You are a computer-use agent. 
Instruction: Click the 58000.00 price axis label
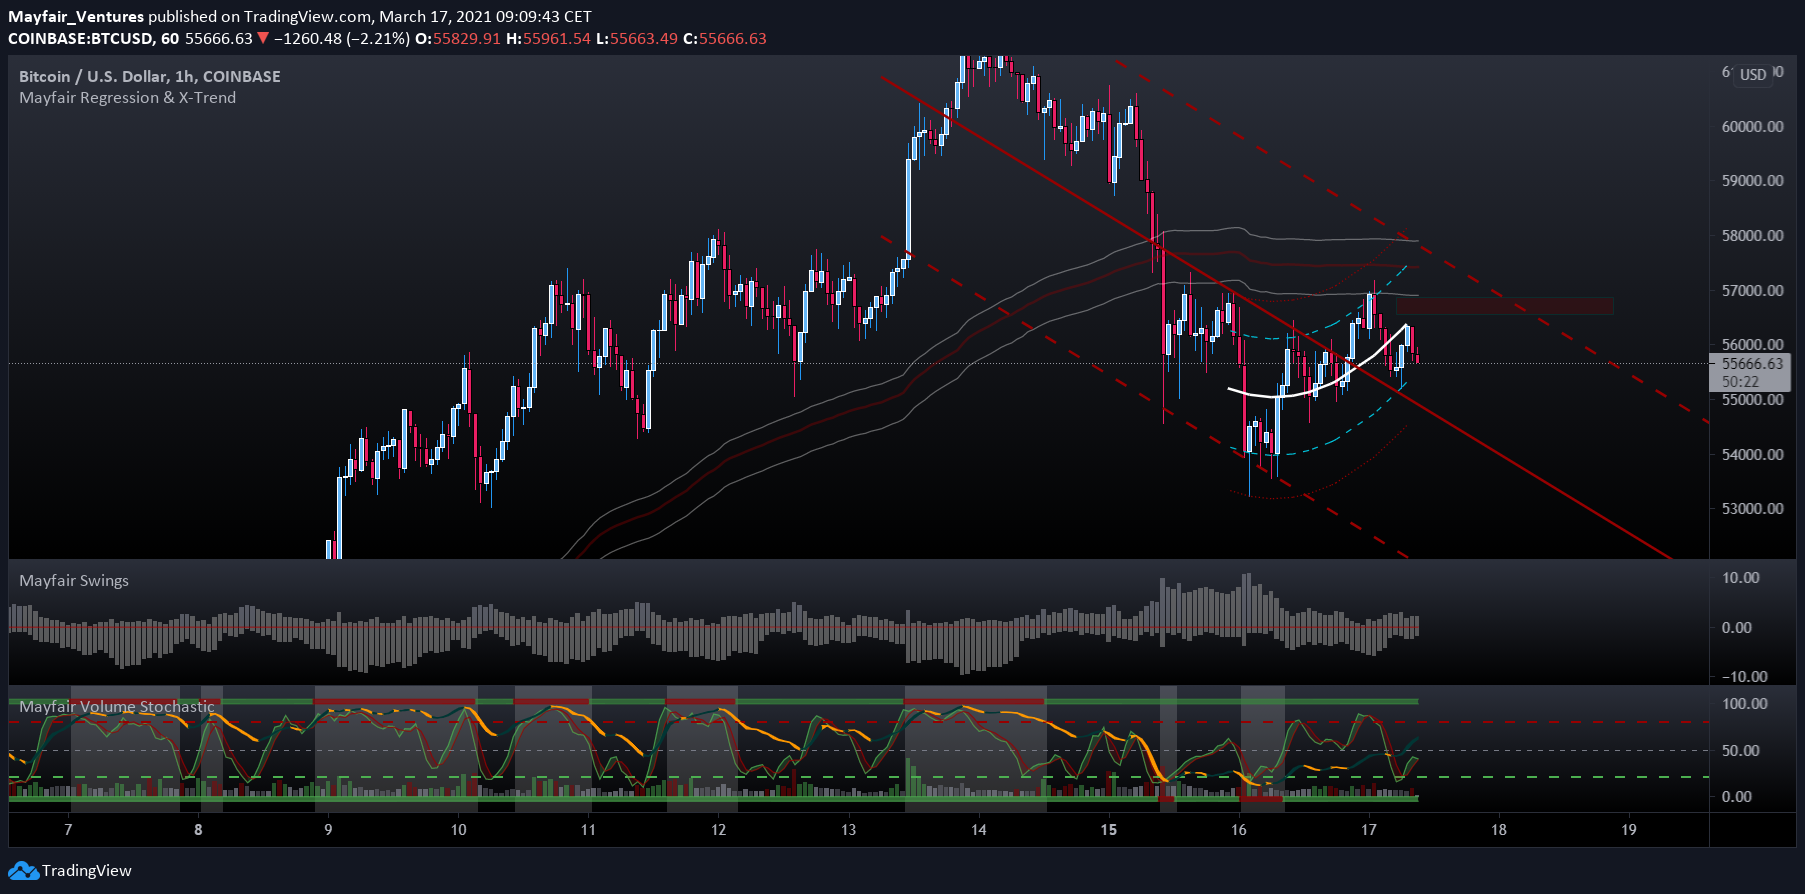click(1752, 236)
